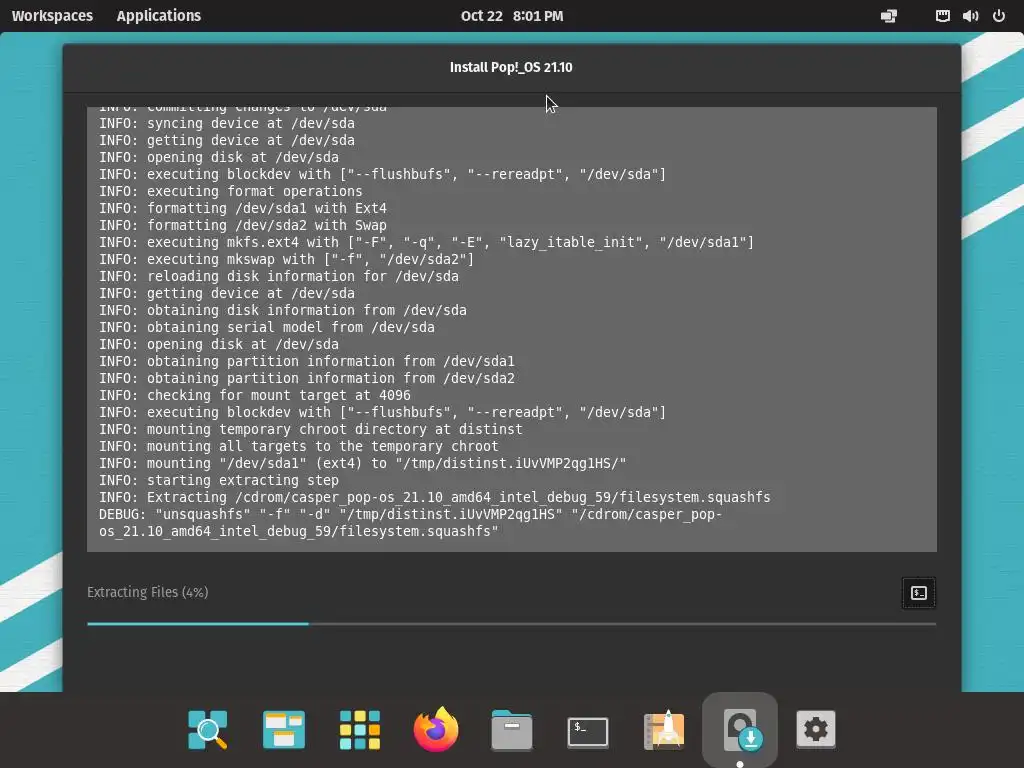Image resolution: width=1024 pixels, height=768 pixels.
Task: Open Settings gear in the dock
Action: [816, 729]
